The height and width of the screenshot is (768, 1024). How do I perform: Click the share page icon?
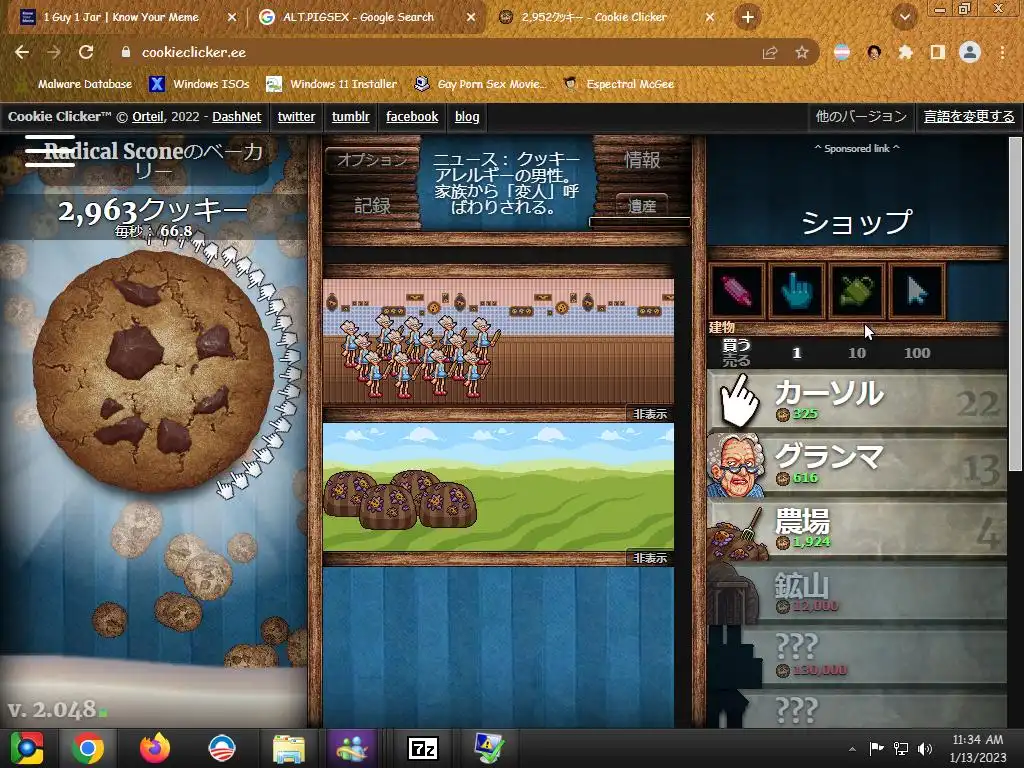770,52
